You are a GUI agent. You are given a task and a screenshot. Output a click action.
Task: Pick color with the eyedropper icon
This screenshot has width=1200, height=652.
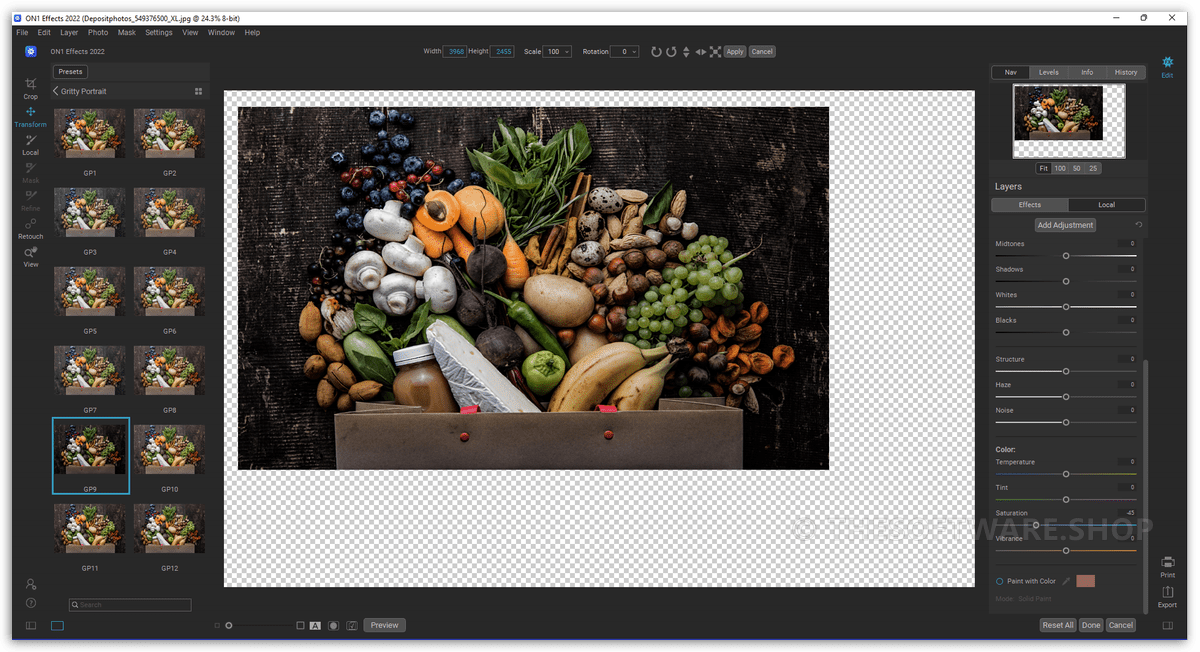[1066, 581]
